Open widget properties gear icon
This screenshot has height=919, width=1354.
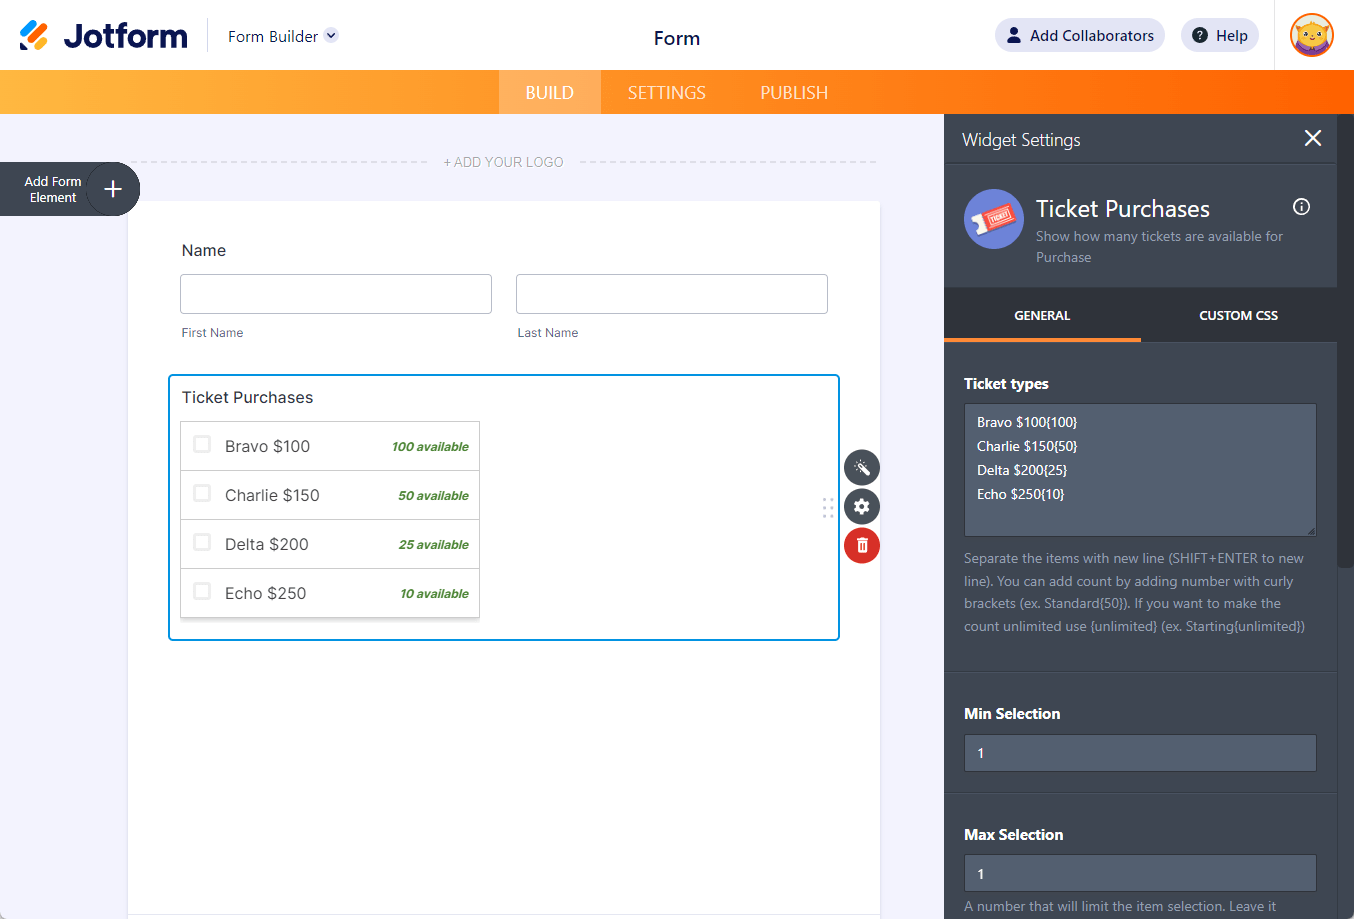coord(862,506)
